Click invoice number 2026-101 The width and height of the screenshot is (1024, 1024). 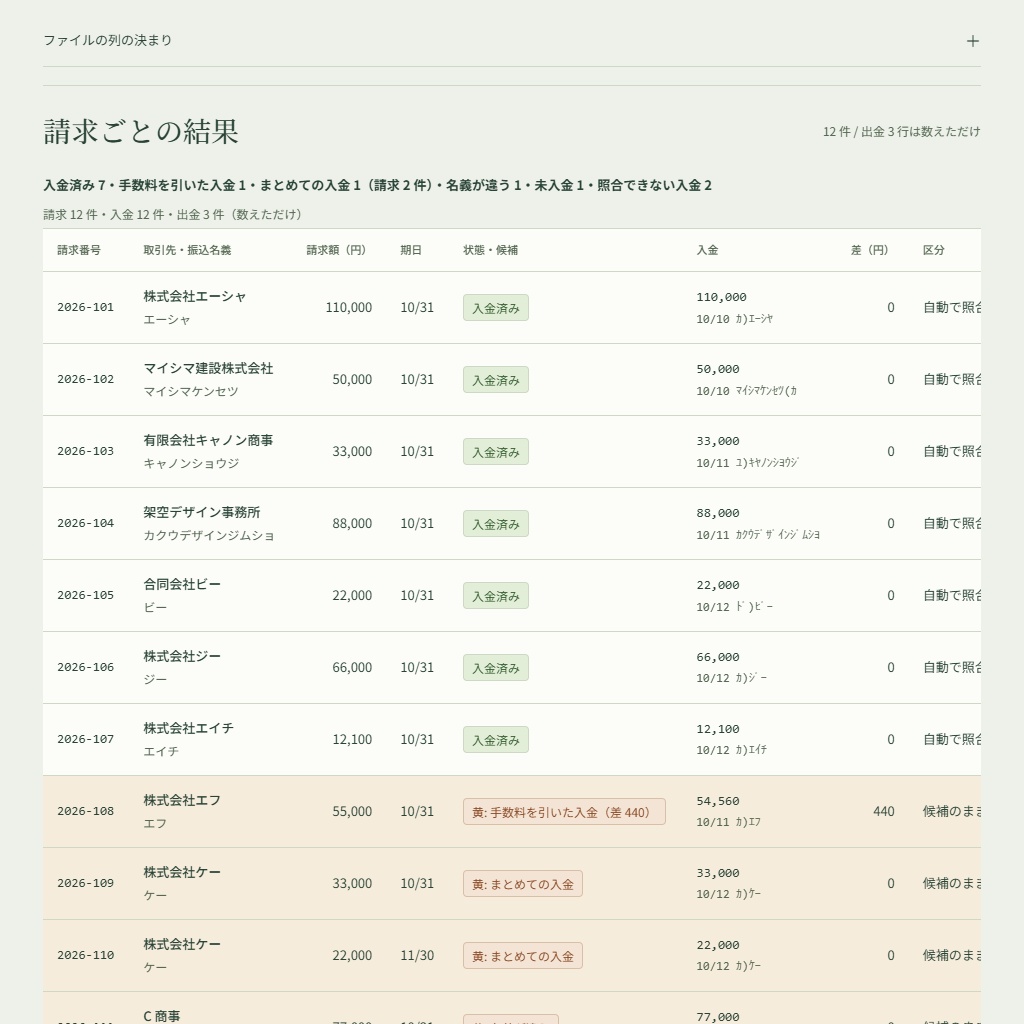click(86, 308)
